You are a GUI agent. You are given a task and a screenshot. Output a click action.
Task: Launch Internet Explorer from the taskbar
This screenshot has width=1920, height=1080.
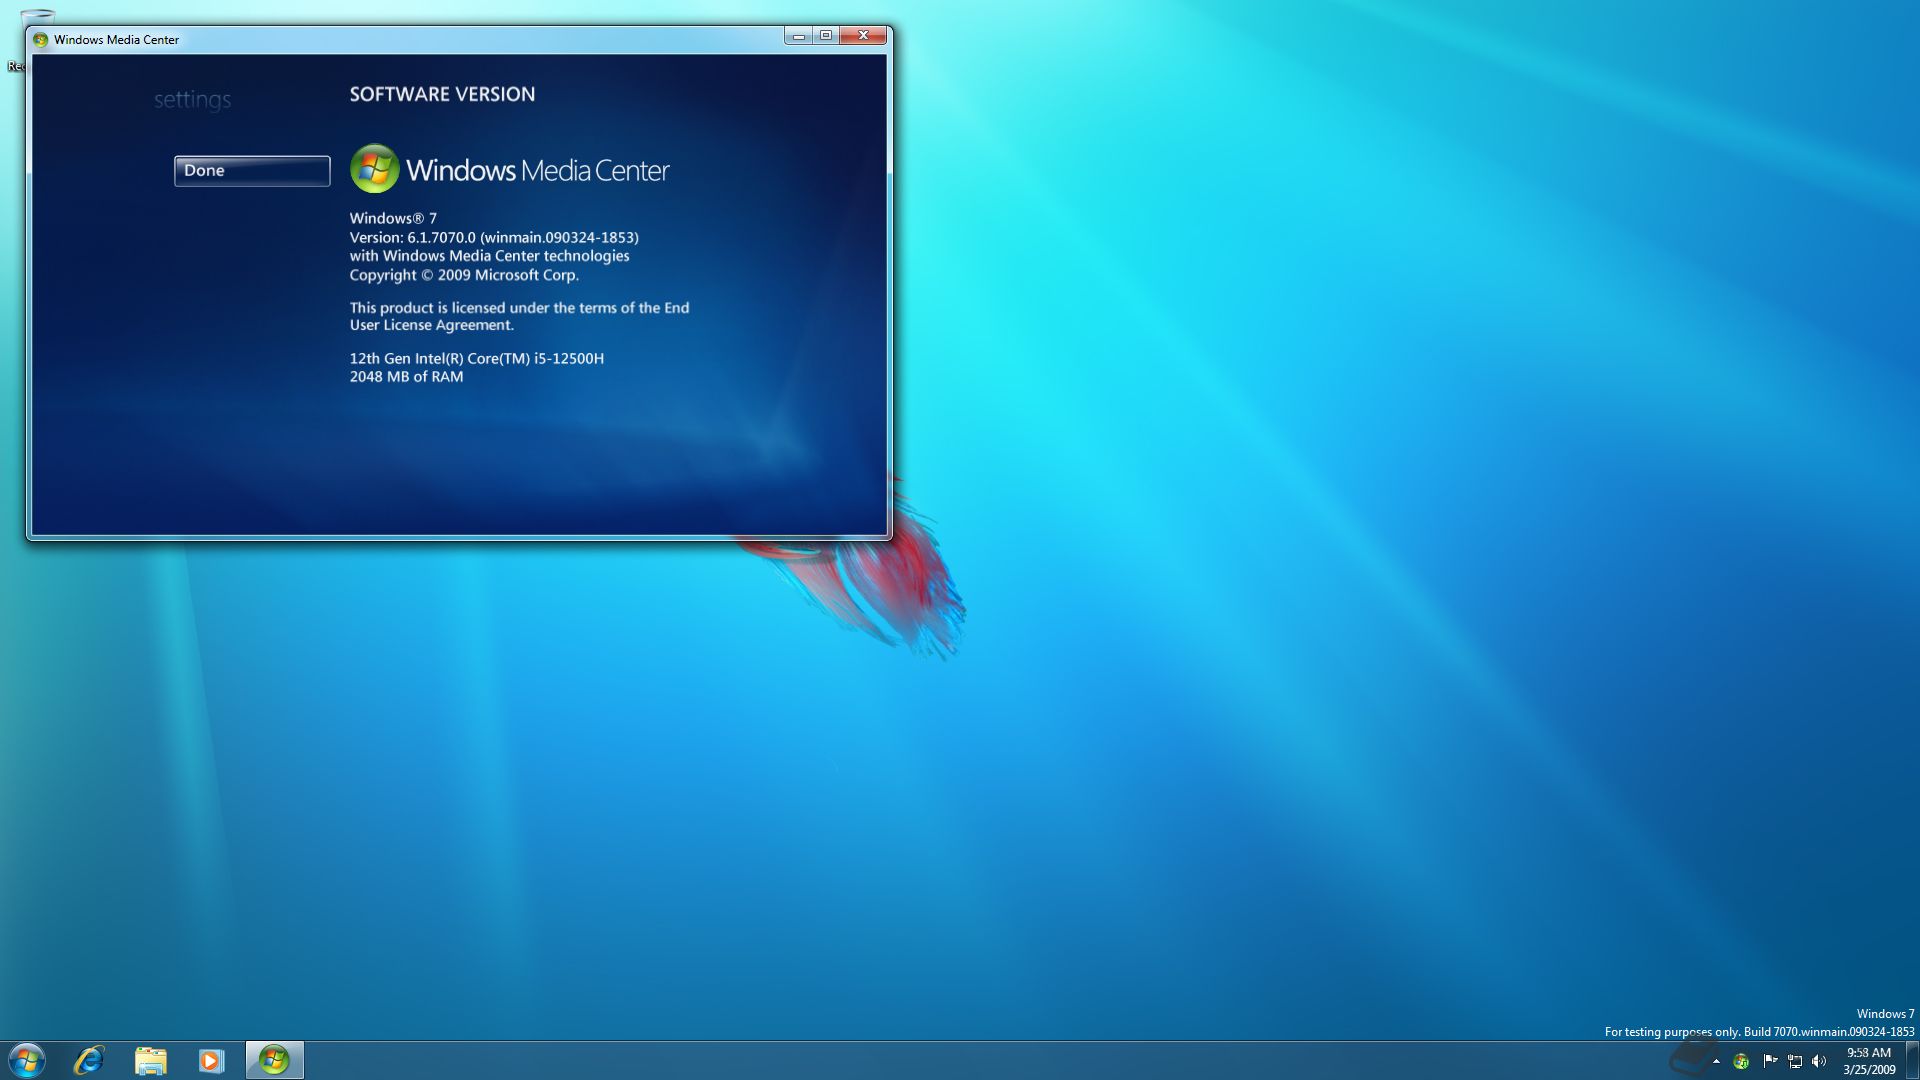tap(89, 1060)
